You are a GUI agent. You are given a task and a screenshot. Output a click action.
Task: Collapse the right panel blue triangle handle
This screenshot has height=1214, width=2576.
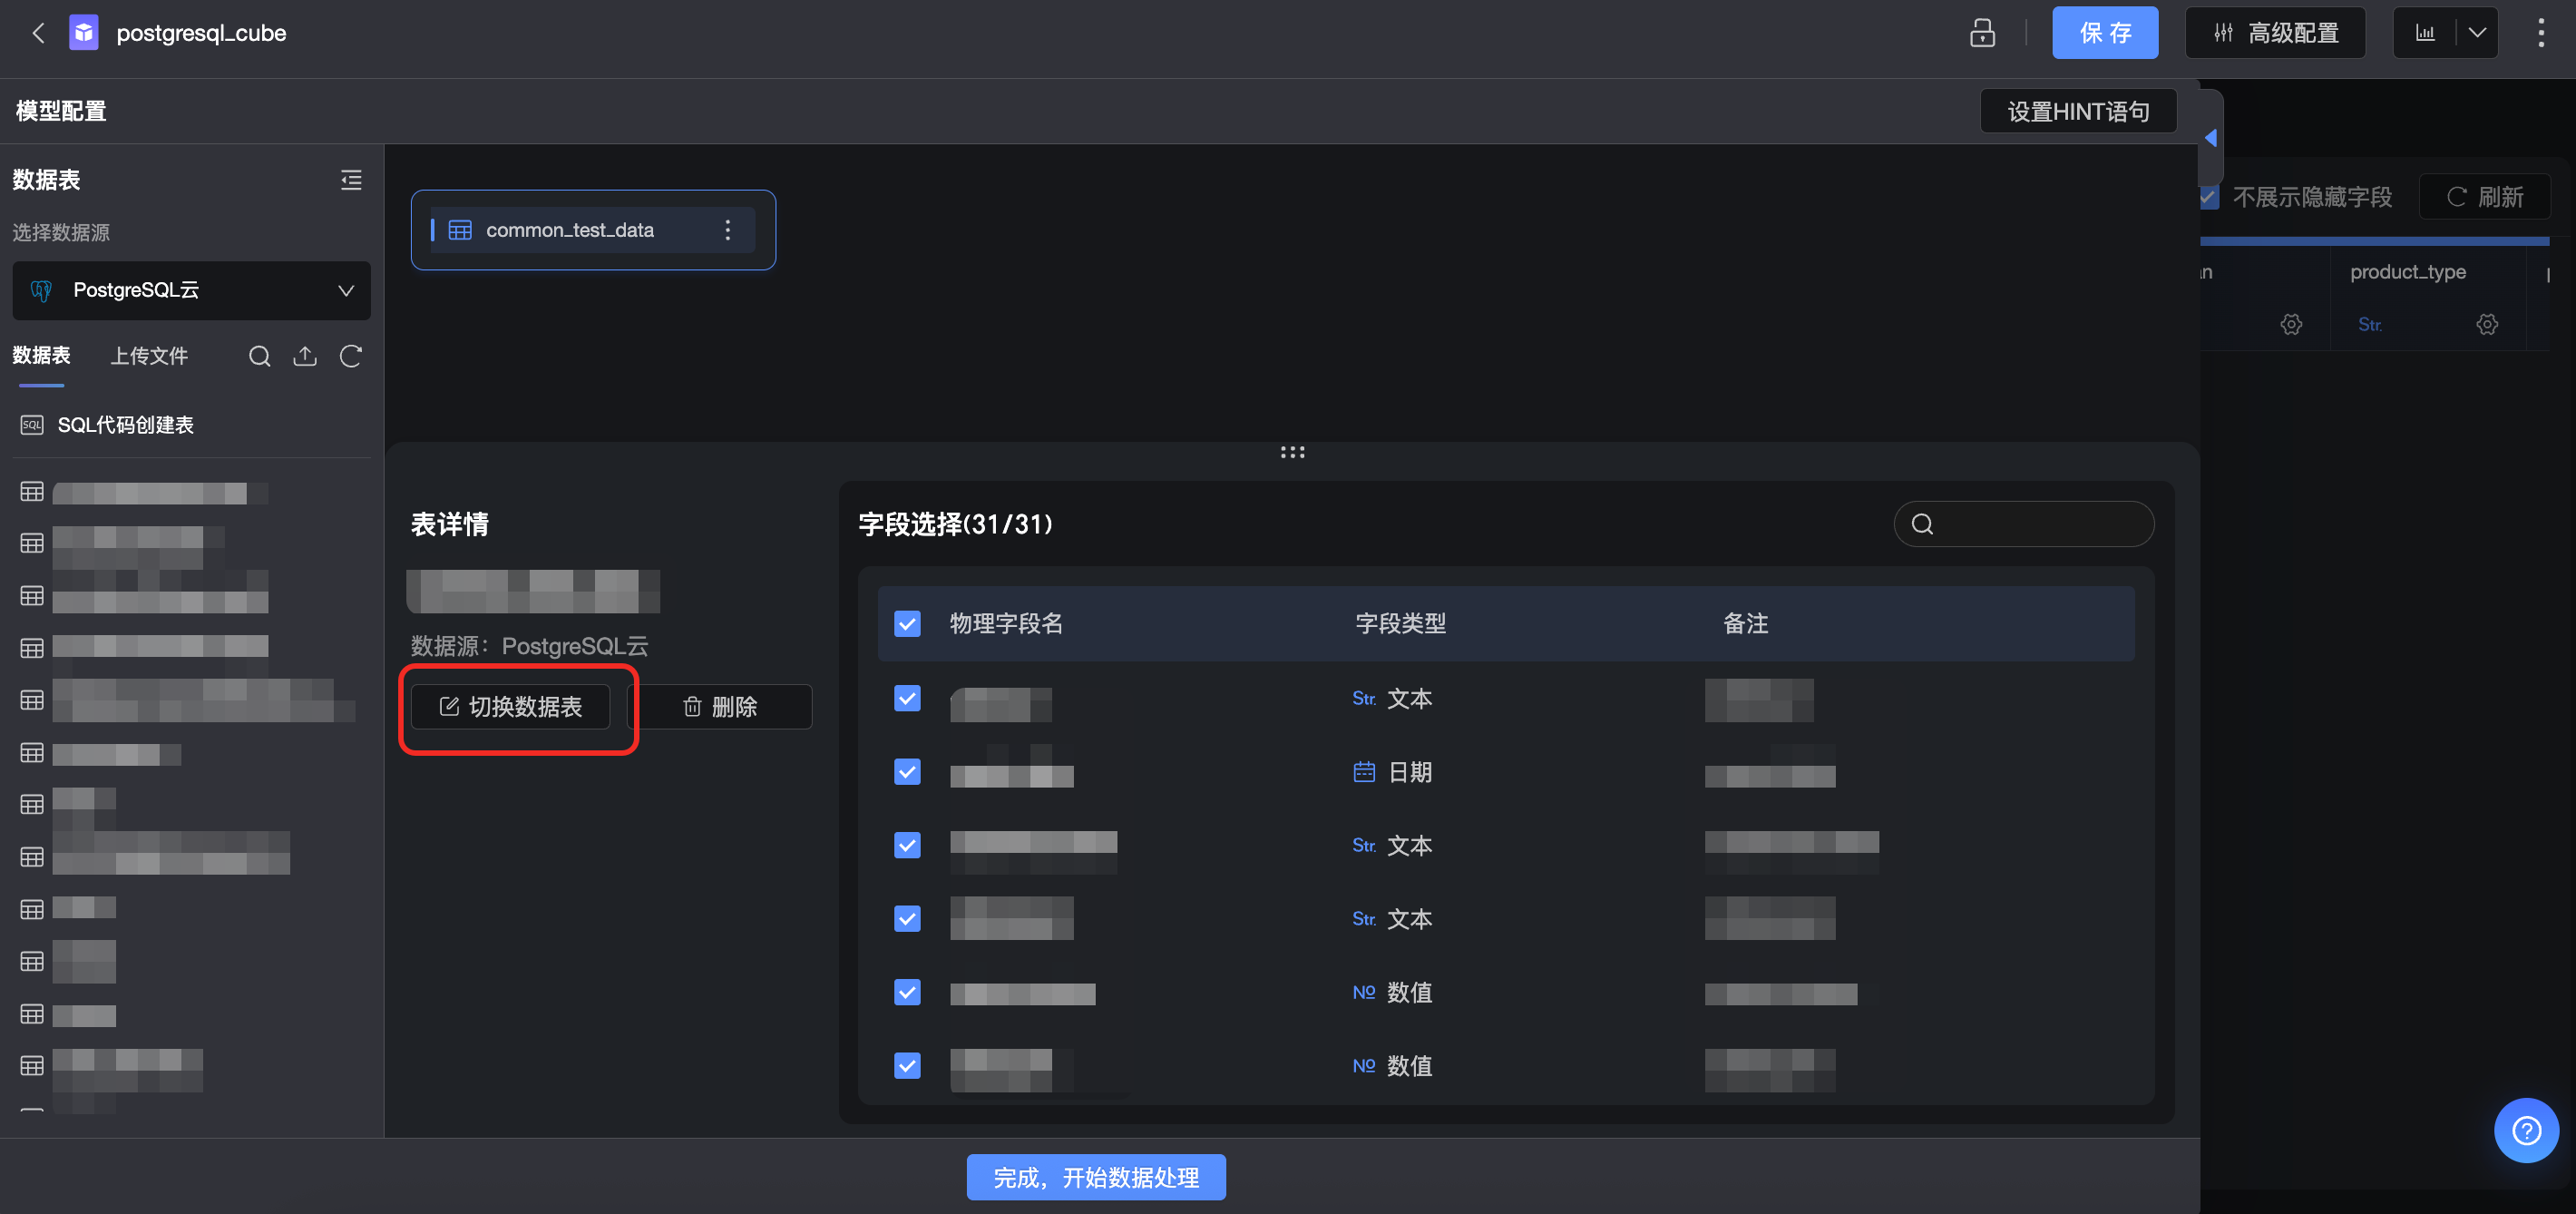click(x=2211, y=138)
